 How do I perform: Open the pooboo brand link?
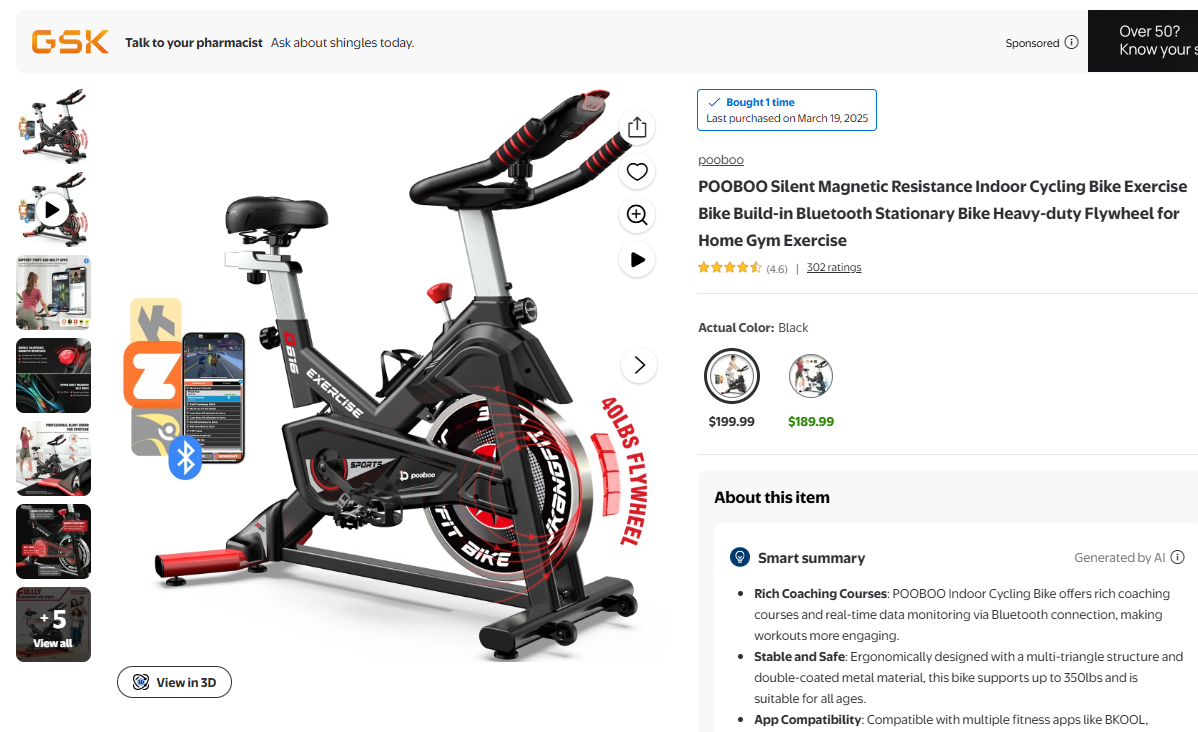click(720, 160)
